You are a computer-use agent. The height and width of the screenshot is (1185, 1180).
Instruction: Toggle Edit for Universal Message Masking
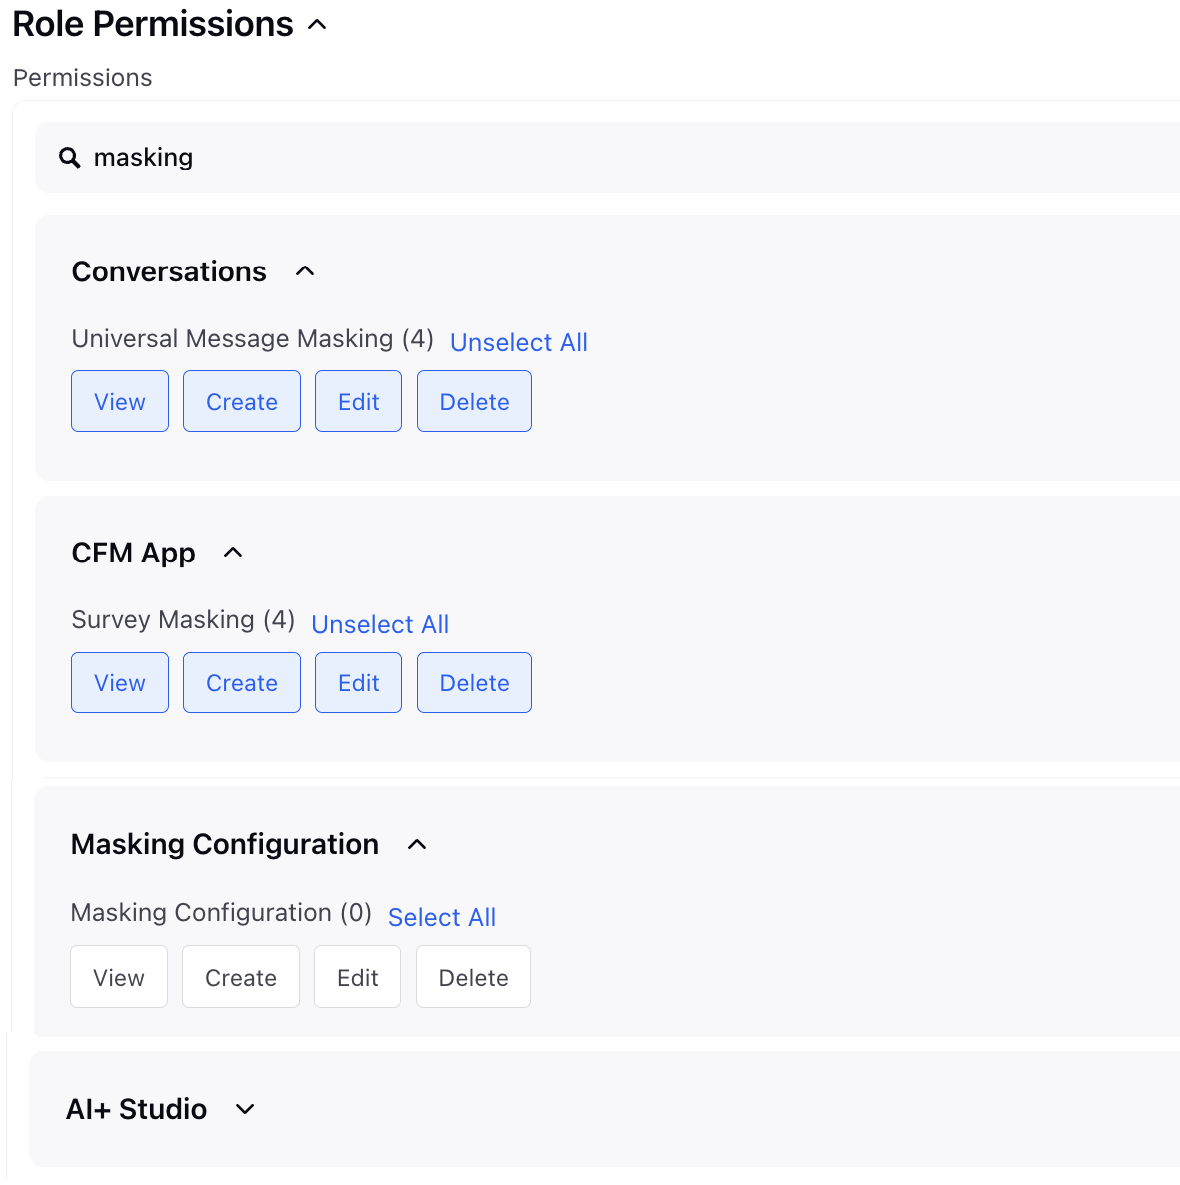pos(358,401)
